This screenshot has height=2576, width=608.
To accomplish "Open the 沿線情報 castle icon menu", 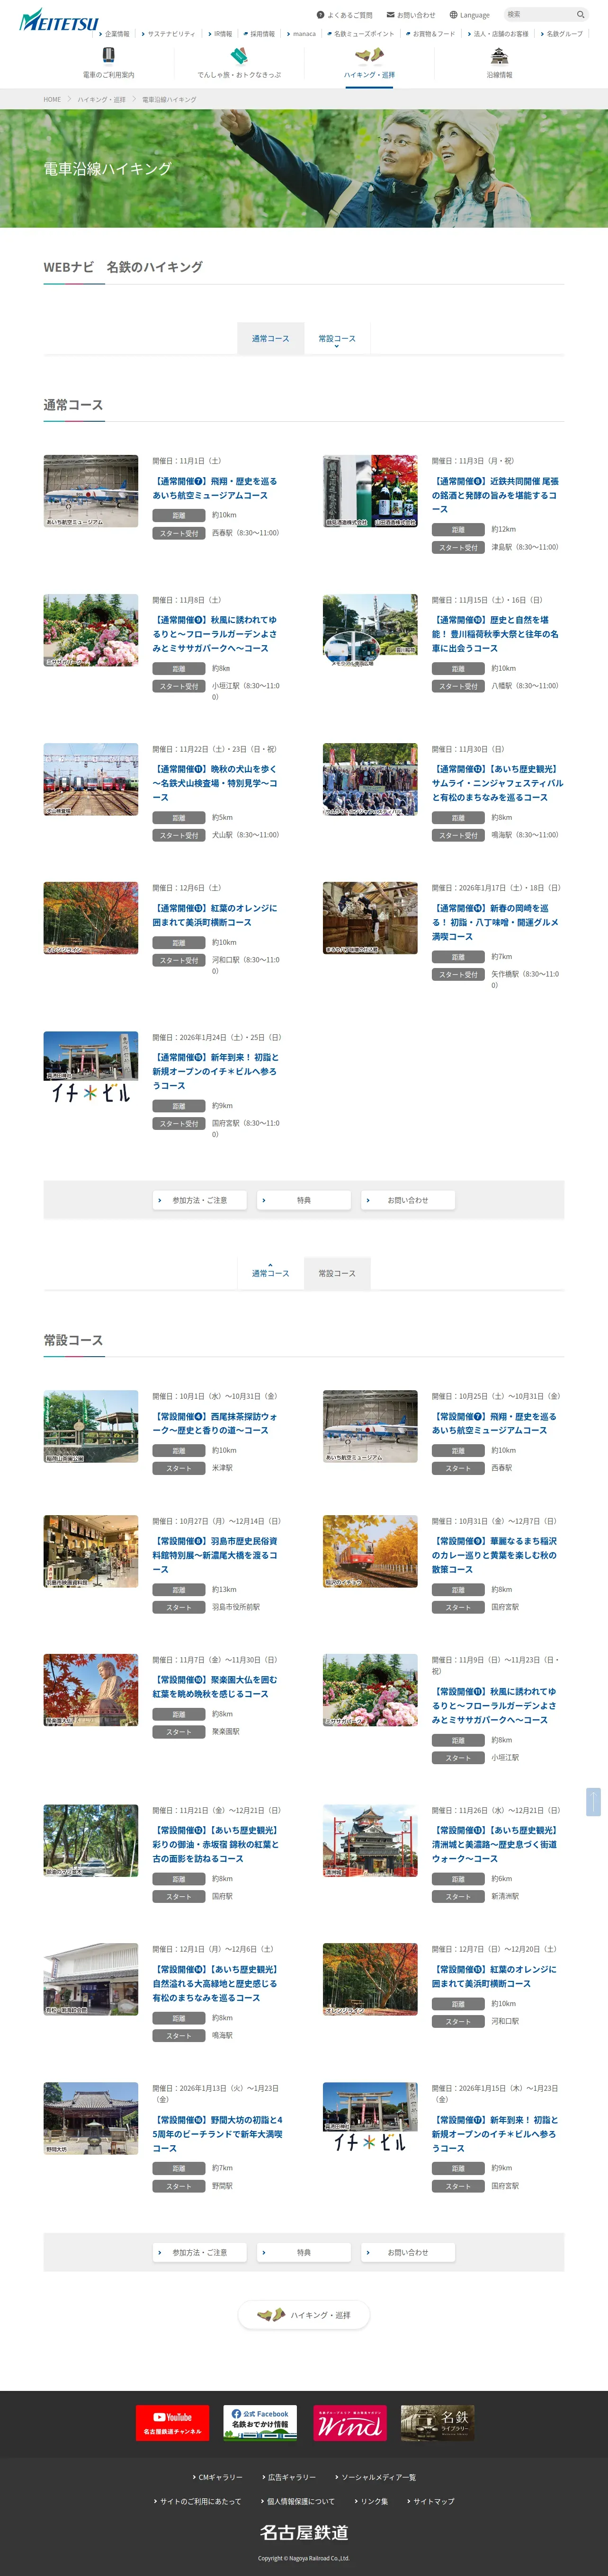I will [499, 62].
